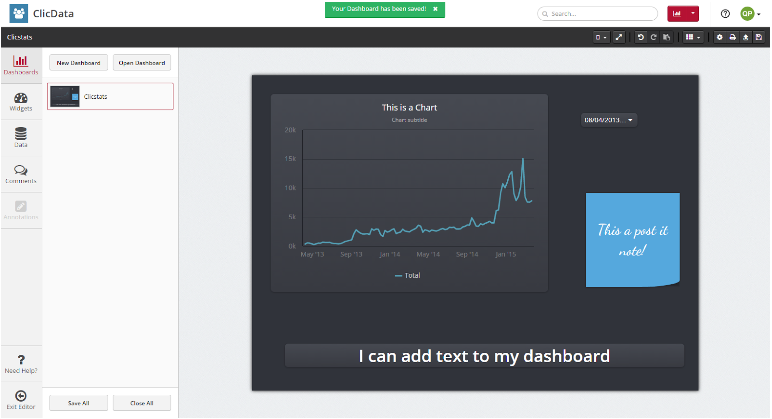Click the publish upload toolbar icon

click(745, 37)
